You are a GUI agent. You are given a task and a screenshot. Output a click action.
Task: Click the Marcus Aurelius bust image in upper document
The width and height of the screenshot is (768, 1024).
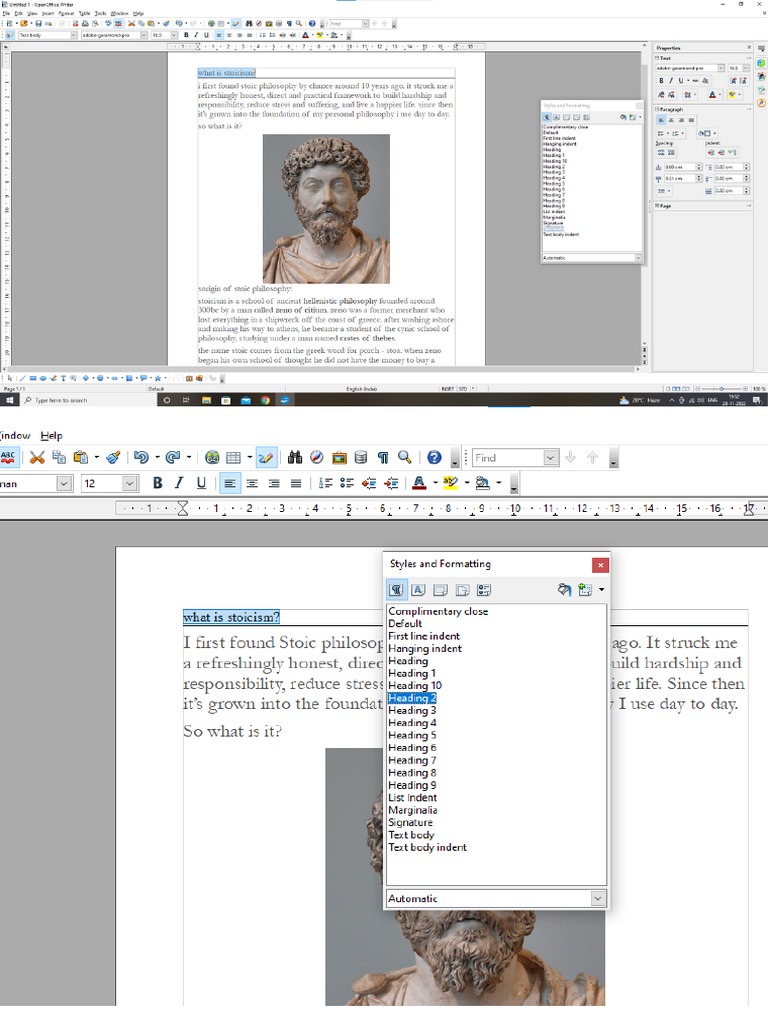[x=327, y=209]
